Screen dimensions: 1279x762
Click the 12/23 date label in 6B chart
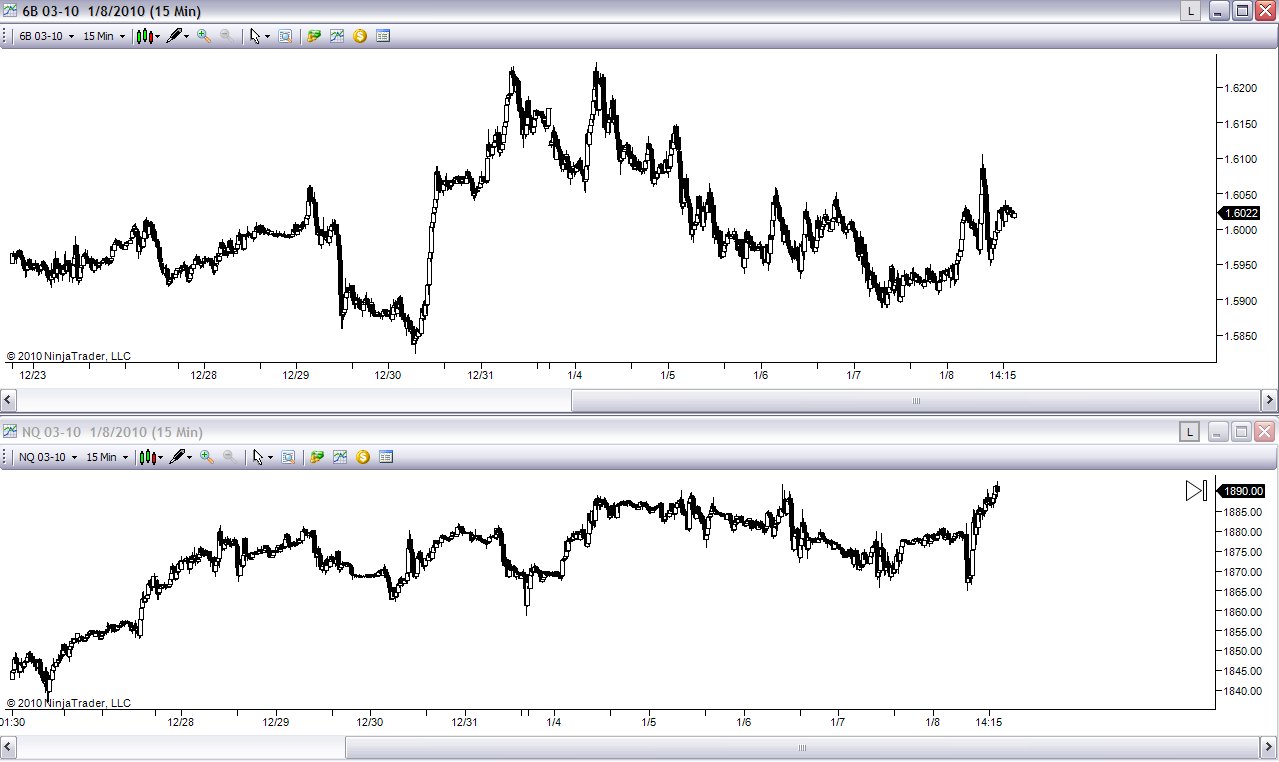pyautogui.click(x=33, y=375)
